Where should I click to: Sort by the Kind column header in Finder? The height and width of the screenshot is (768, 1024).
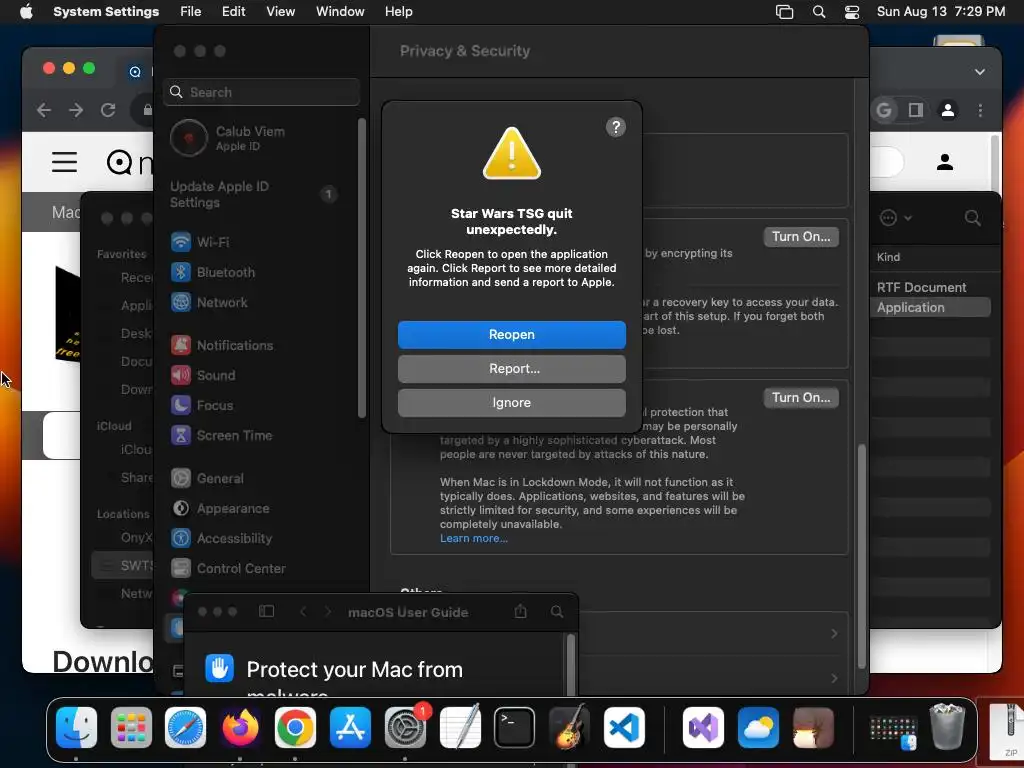888,257
